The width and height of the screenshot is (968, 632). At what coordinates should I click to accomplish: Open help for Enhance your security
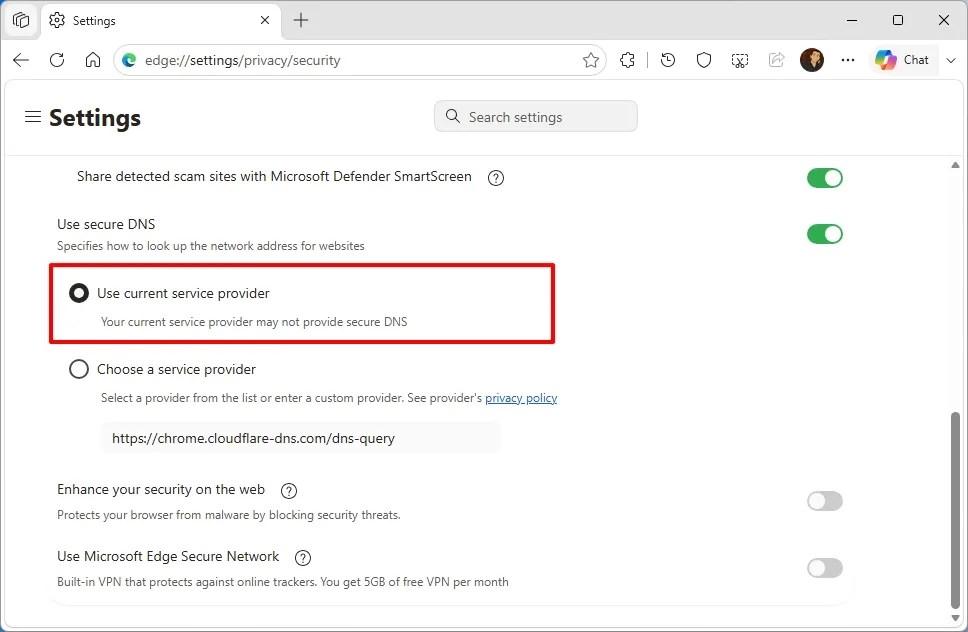tap(289, 491)
